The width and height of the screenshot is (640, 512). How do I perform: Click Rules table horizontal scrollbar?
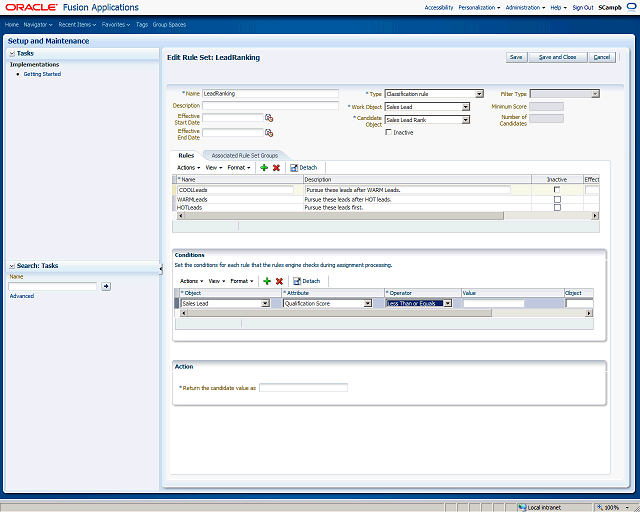pyautogui.click(x=344, y=216)
